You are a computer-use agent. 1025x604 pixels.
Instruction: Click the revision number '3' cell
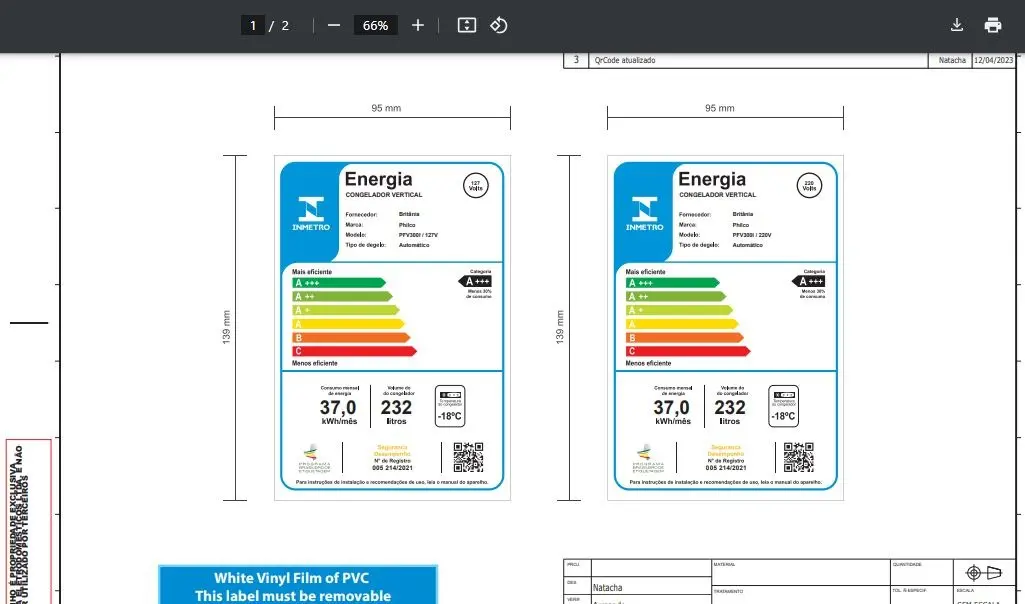tap(576, 60)
